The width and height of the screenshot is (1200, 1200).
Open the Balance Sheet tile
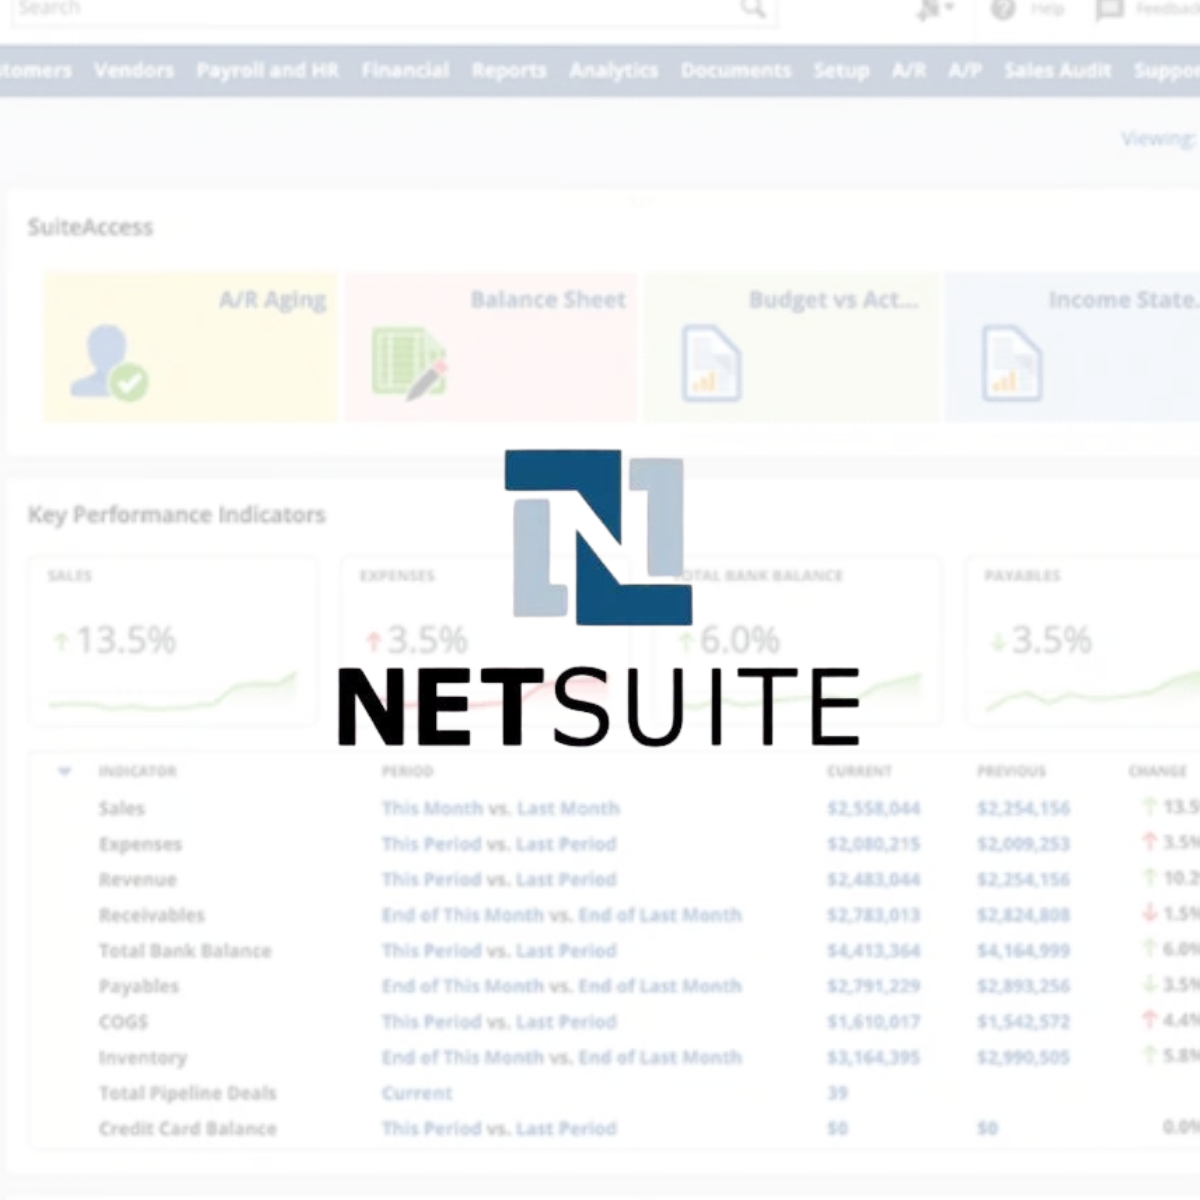491,347
